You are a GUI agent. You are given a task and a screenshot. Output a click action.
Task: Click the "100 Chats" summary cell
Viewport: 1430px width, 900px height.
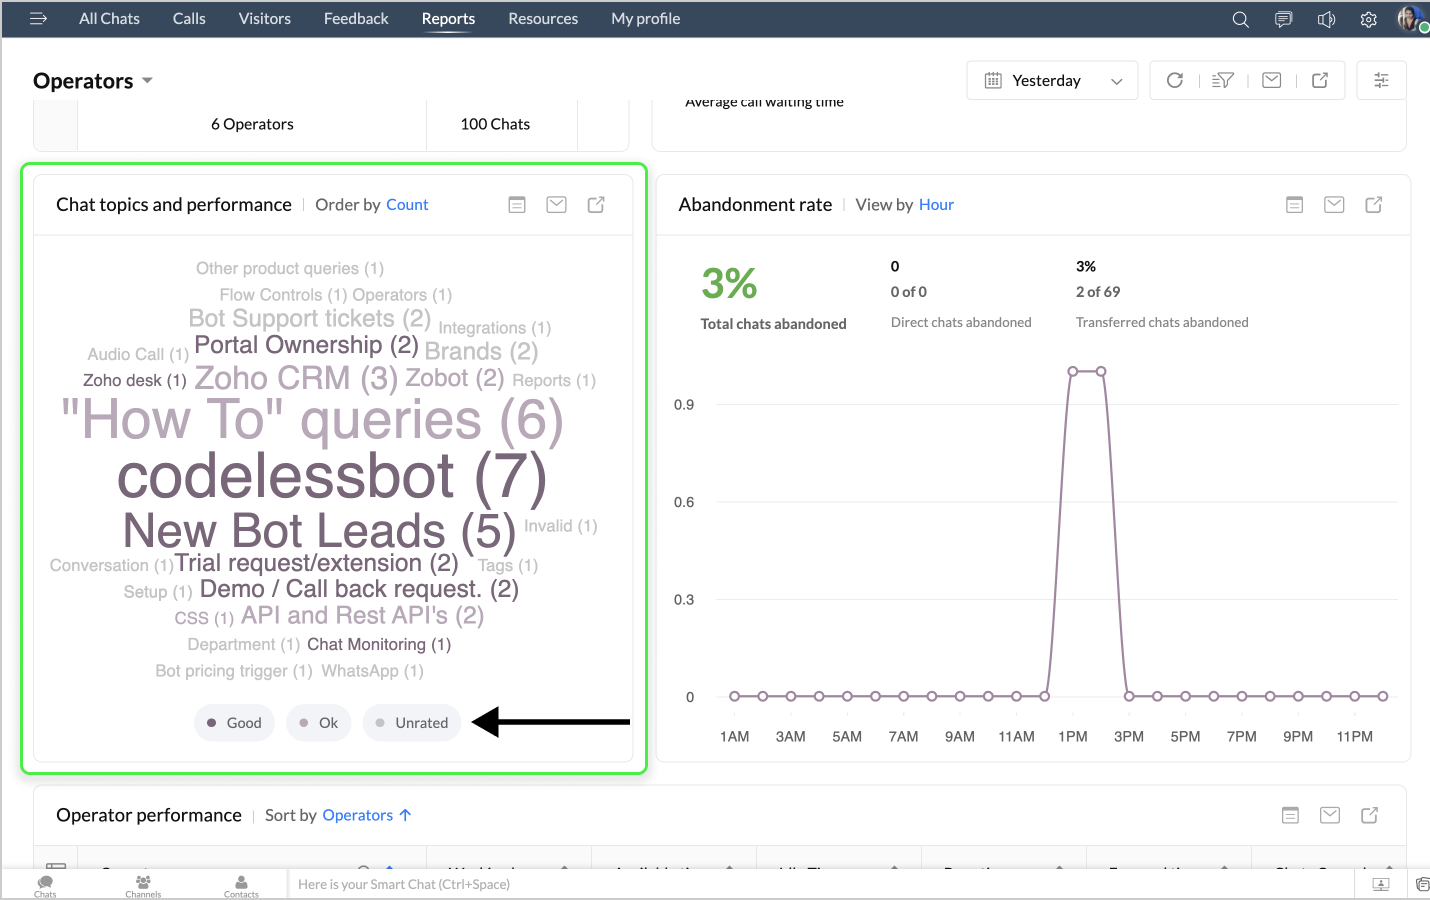pos(495,124)
